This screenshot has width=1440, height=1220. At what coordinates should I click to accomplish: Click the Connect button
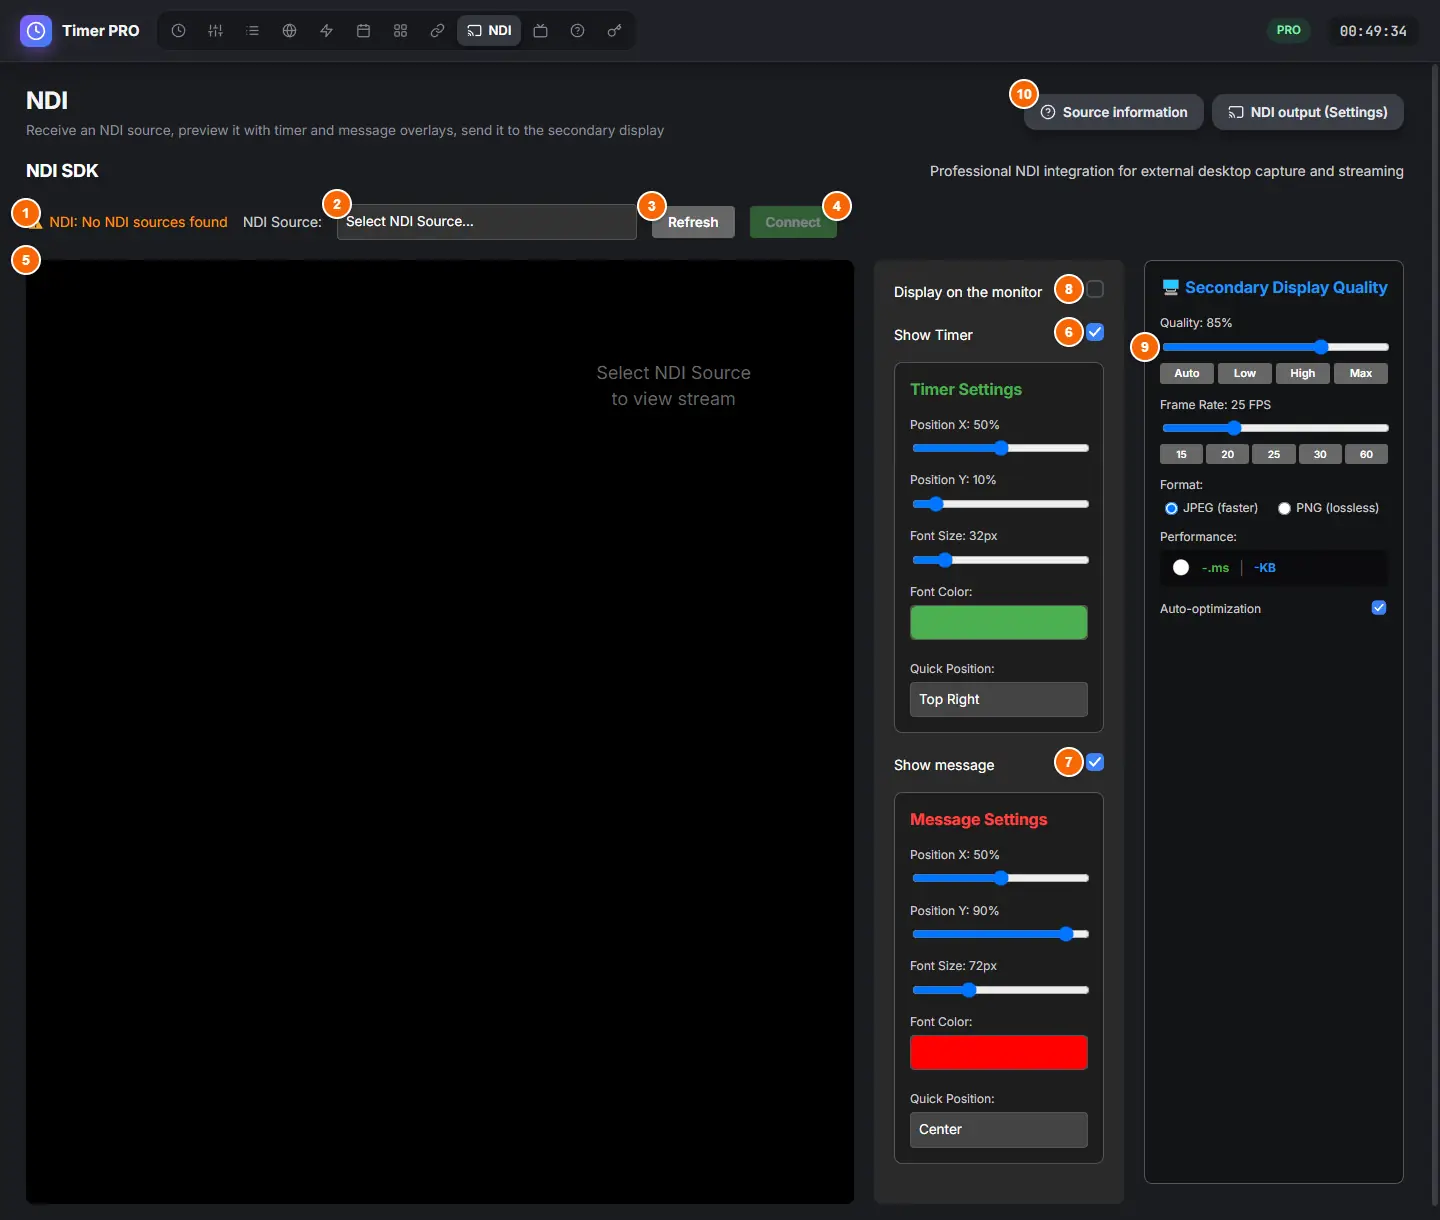[793, 222]
